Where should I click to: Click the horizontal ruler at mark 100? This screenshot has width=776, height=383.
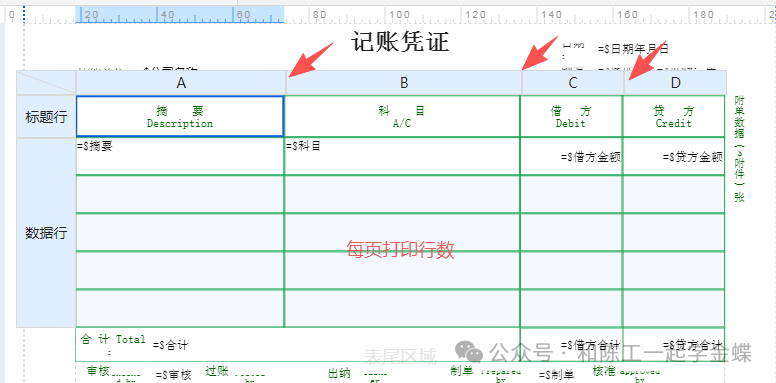pyautogui.click(x=399, y=15)
